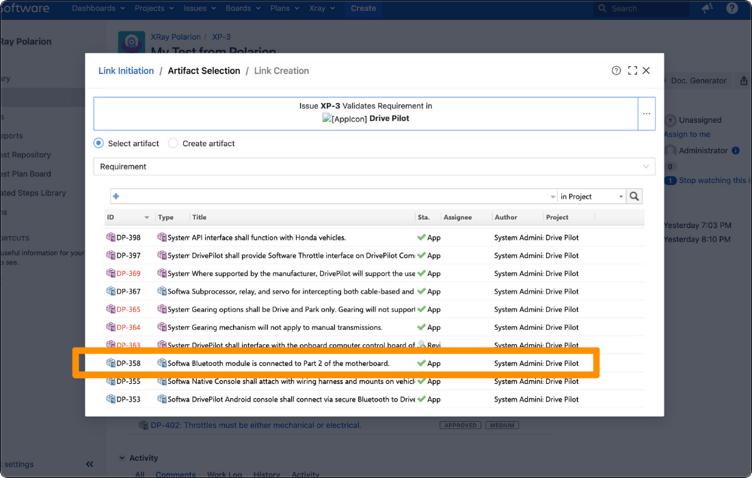Click the Doc. Generator button

pos(698,81)
